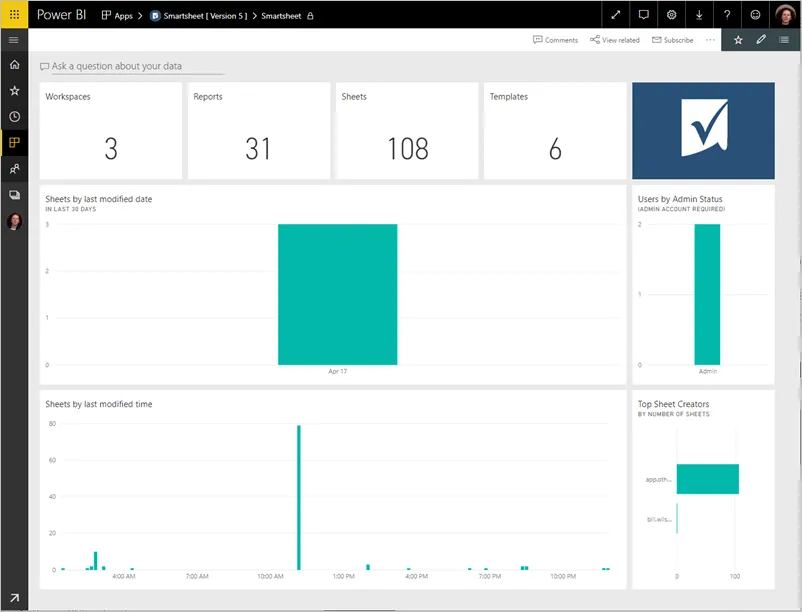Screen dimensions: 802x612
Task: Open the Reports card showing 31
Action: pos(259,131)
